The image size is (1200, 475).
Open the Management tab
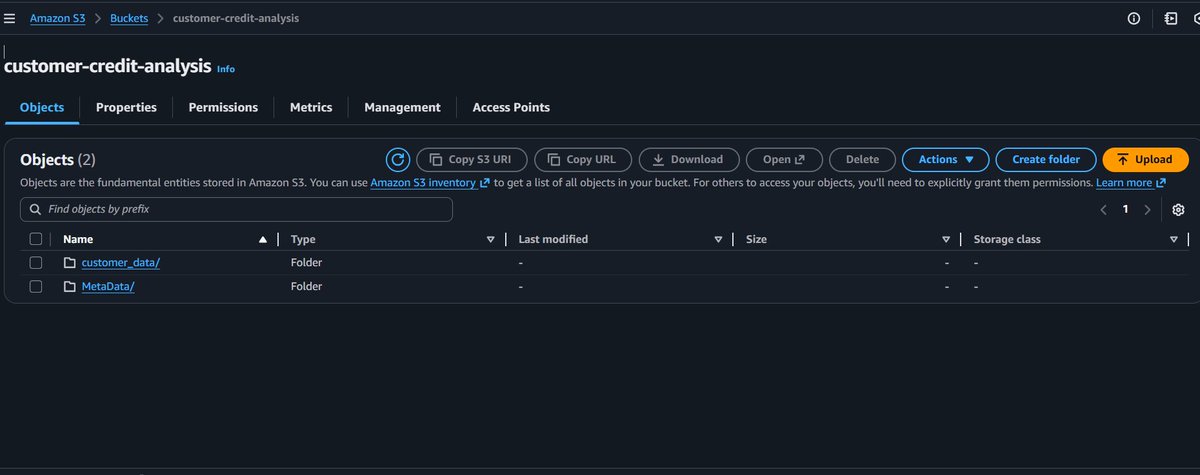click(402, 107)
